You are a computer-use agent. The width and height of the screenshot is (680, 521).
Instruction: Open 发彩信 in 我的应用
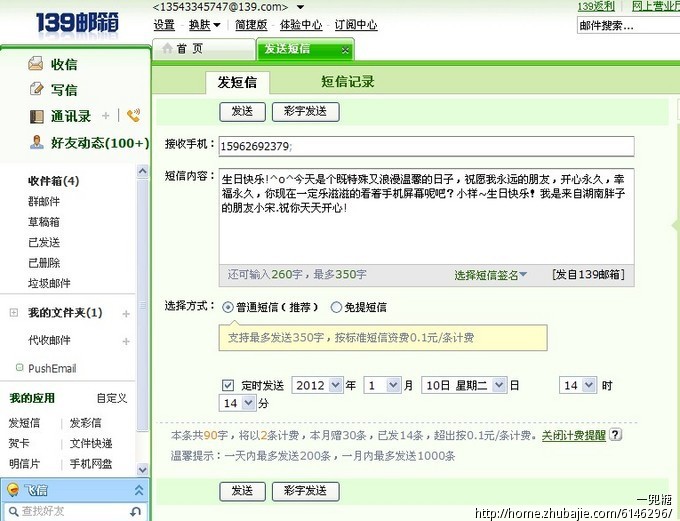(x=85, y=423)
